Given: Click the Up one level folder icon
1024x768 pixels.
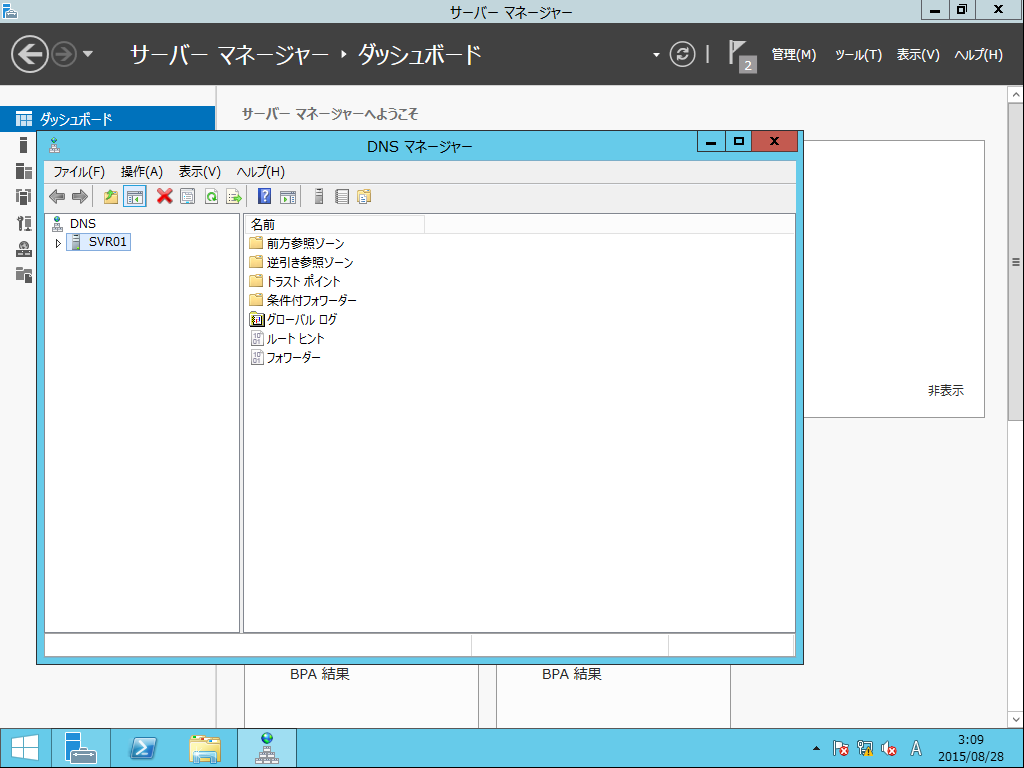Looking at the screenshot, I should 111,196.
